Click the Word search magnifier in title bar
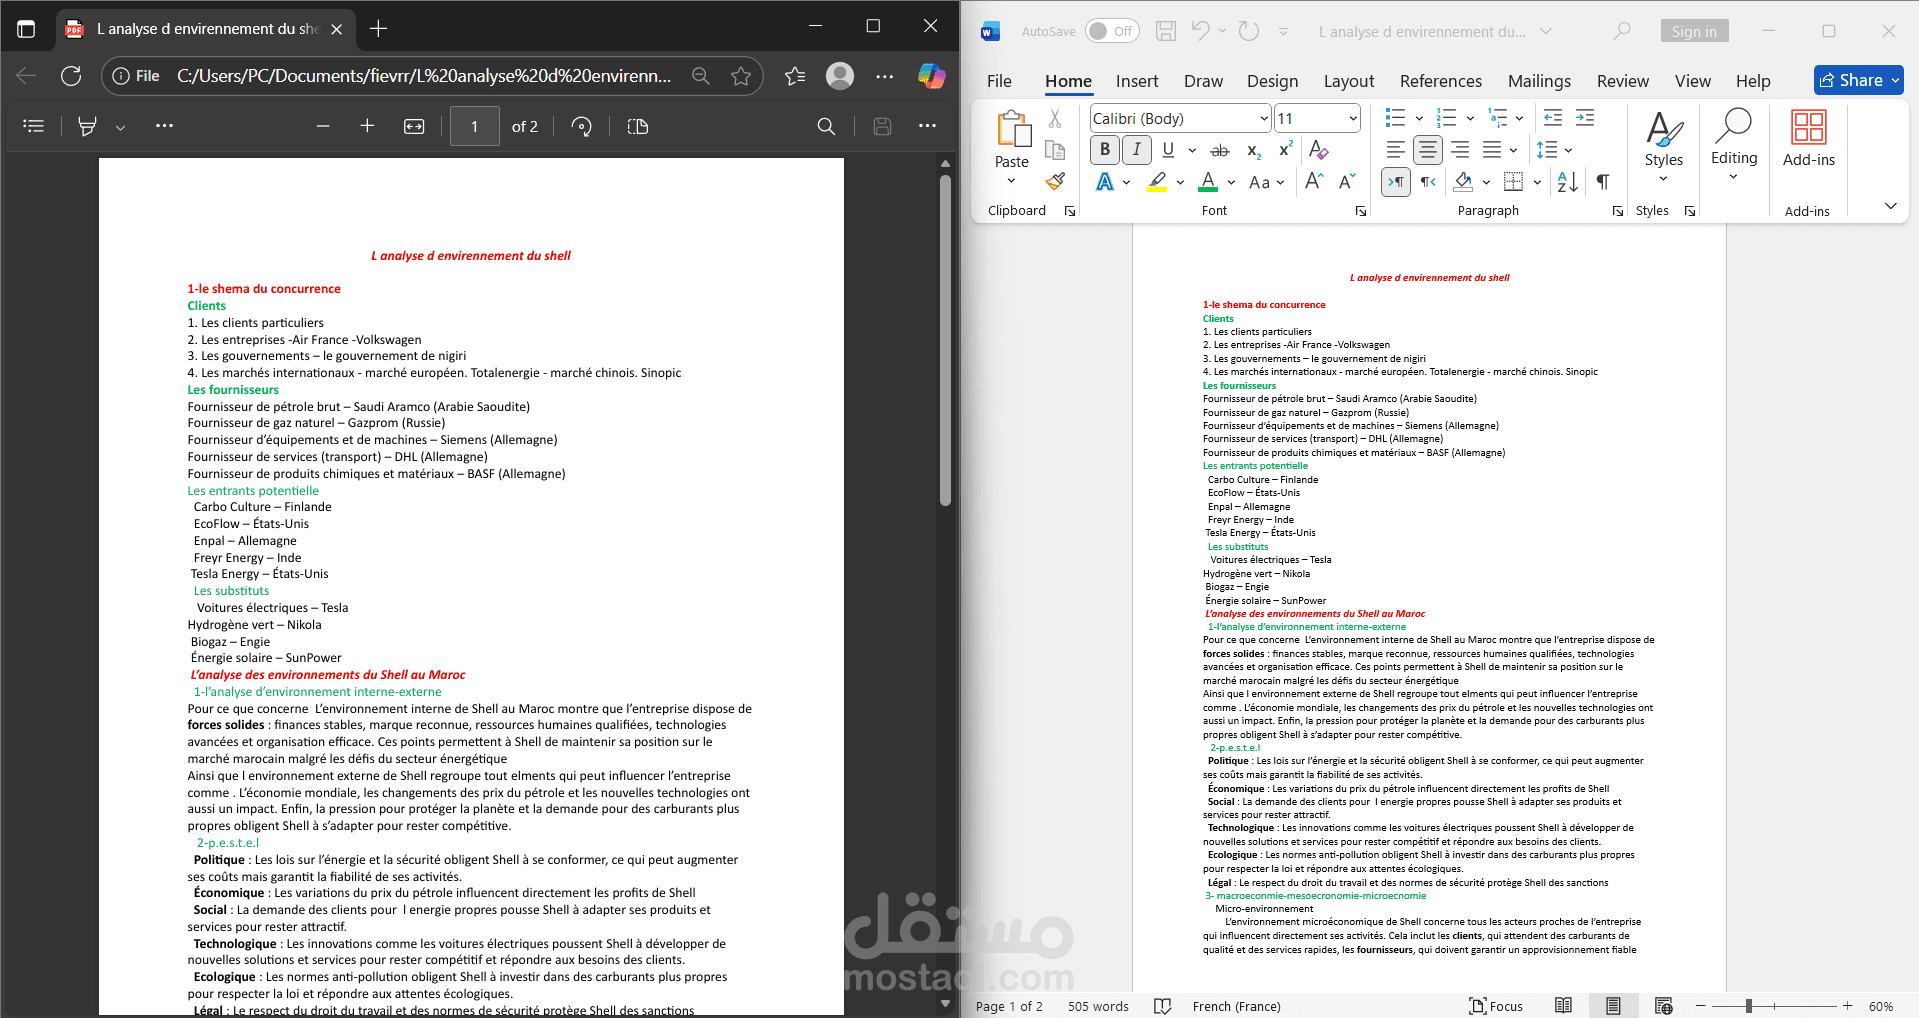 [x=1622, y=31]
